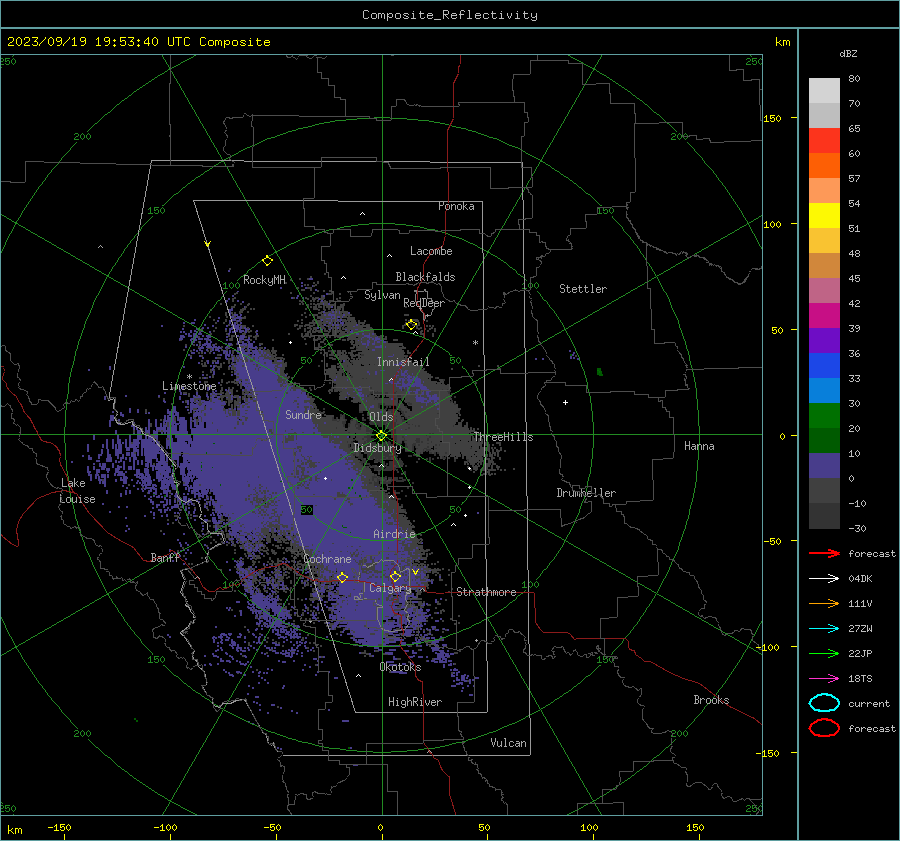Click the Lacombe city label
The height and width of the screenshot is (841, 900).
(431, 251)
